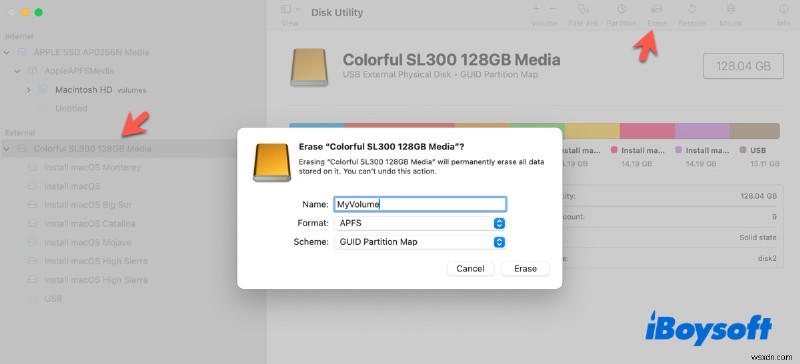Click the plus Volume add icon

coord(536,9)
